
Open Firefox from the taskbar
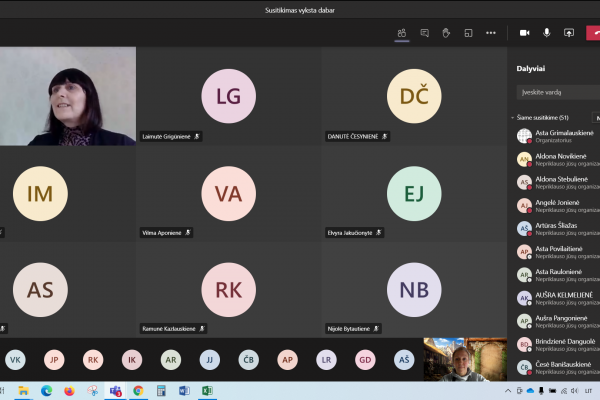click(x=69, y=391)
